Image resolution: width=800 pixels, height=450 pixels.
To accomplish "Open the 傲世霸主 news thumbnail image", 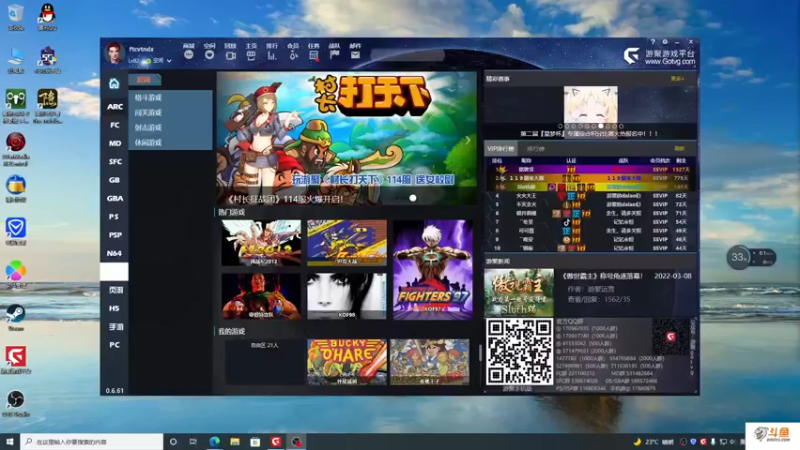I will (519, 293).
